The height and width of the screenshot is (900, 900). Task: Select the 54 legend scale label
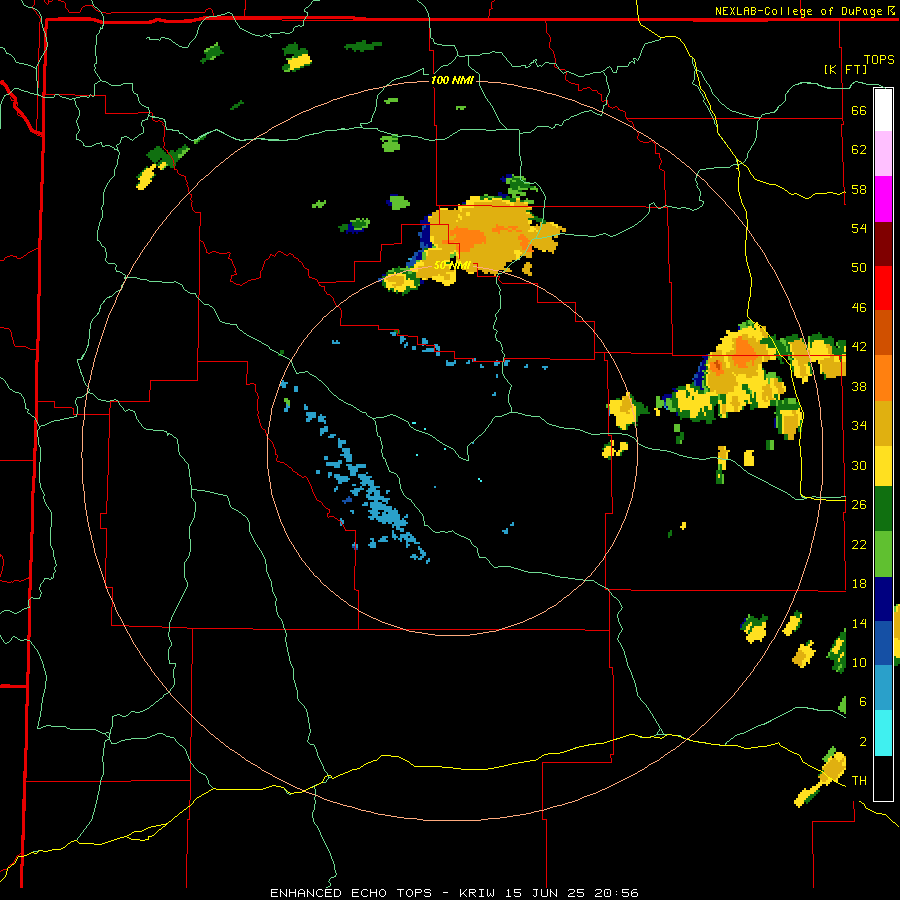tap(859, 228)
